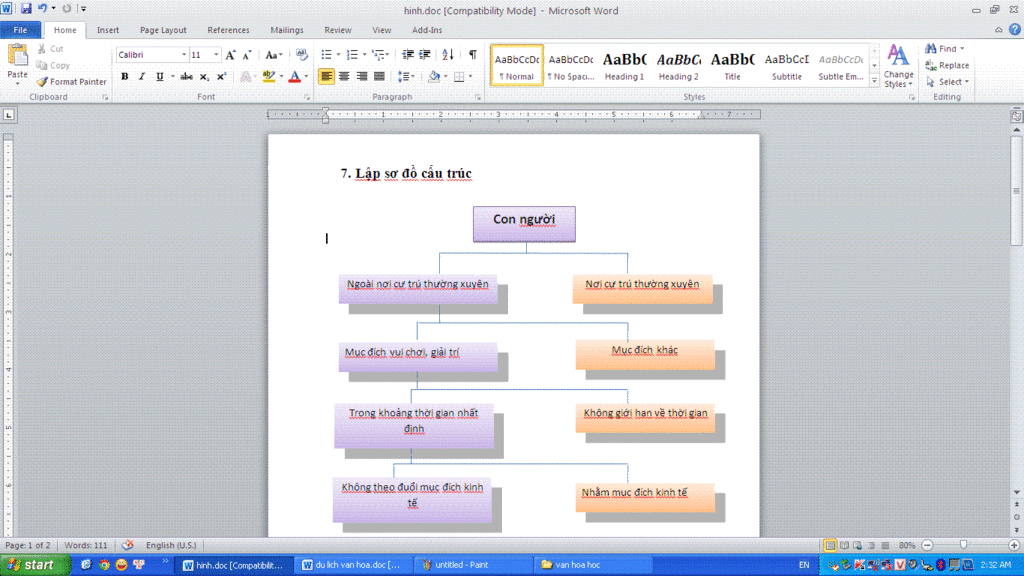Screen dimensions: 1024x576
Task: Toggle show paragraph marks
Action: pyautogui.click(x=472, y=55)
